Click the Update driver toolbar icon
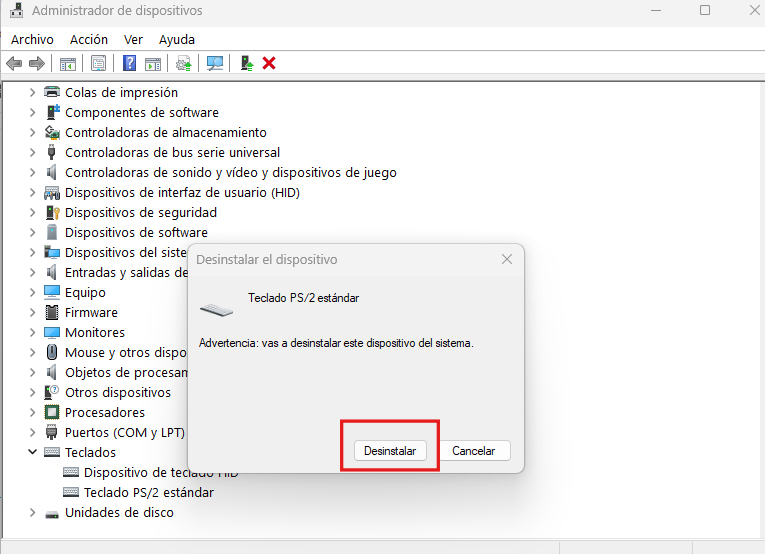The height and width of the screenshot is (554, 765). [x=184, y=63]
